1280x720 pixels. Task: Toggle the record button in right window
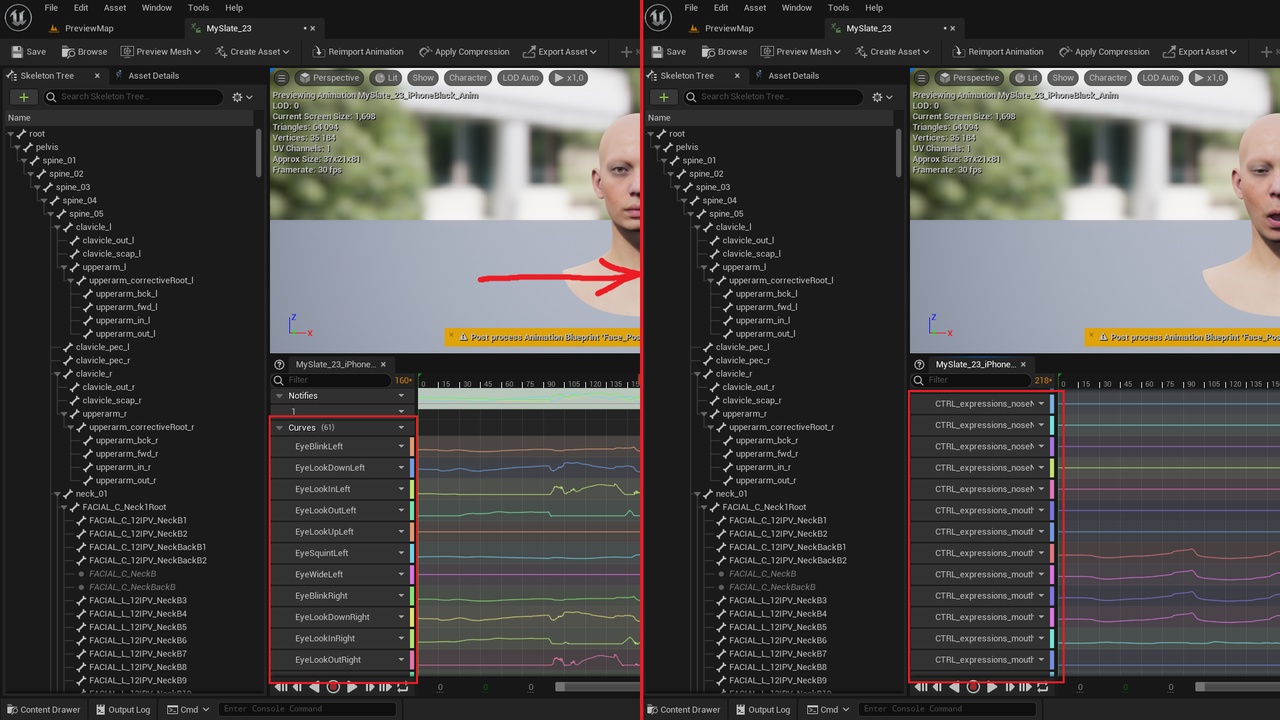click(x=973, y=687)
